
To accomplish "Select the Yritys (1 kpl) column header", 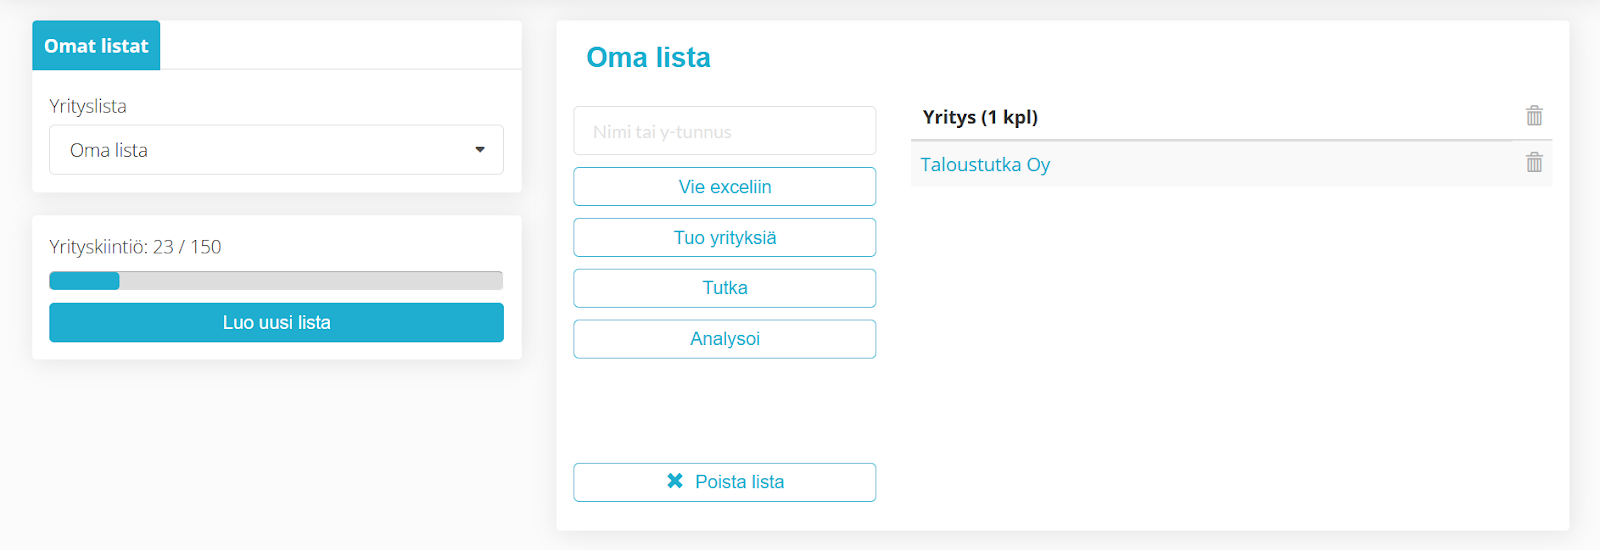I will tap(980, 117).
